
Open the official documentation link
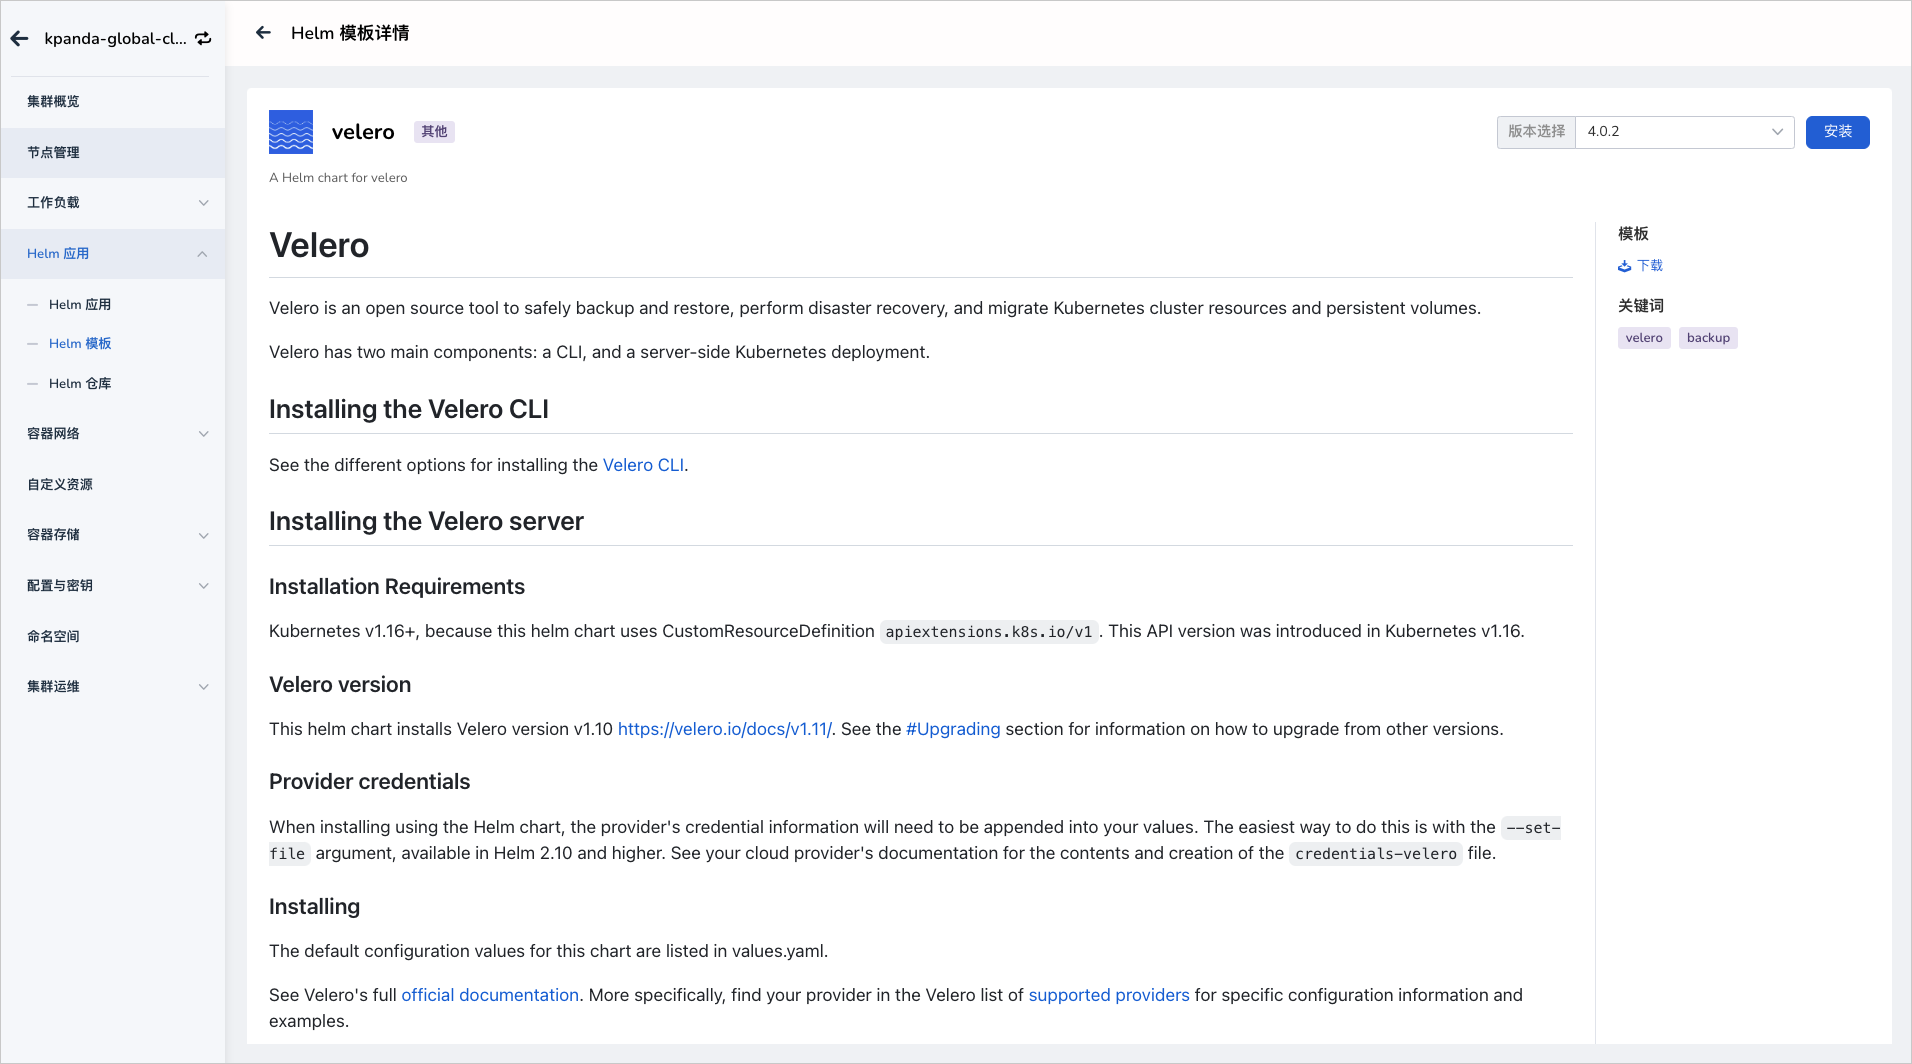490,995
